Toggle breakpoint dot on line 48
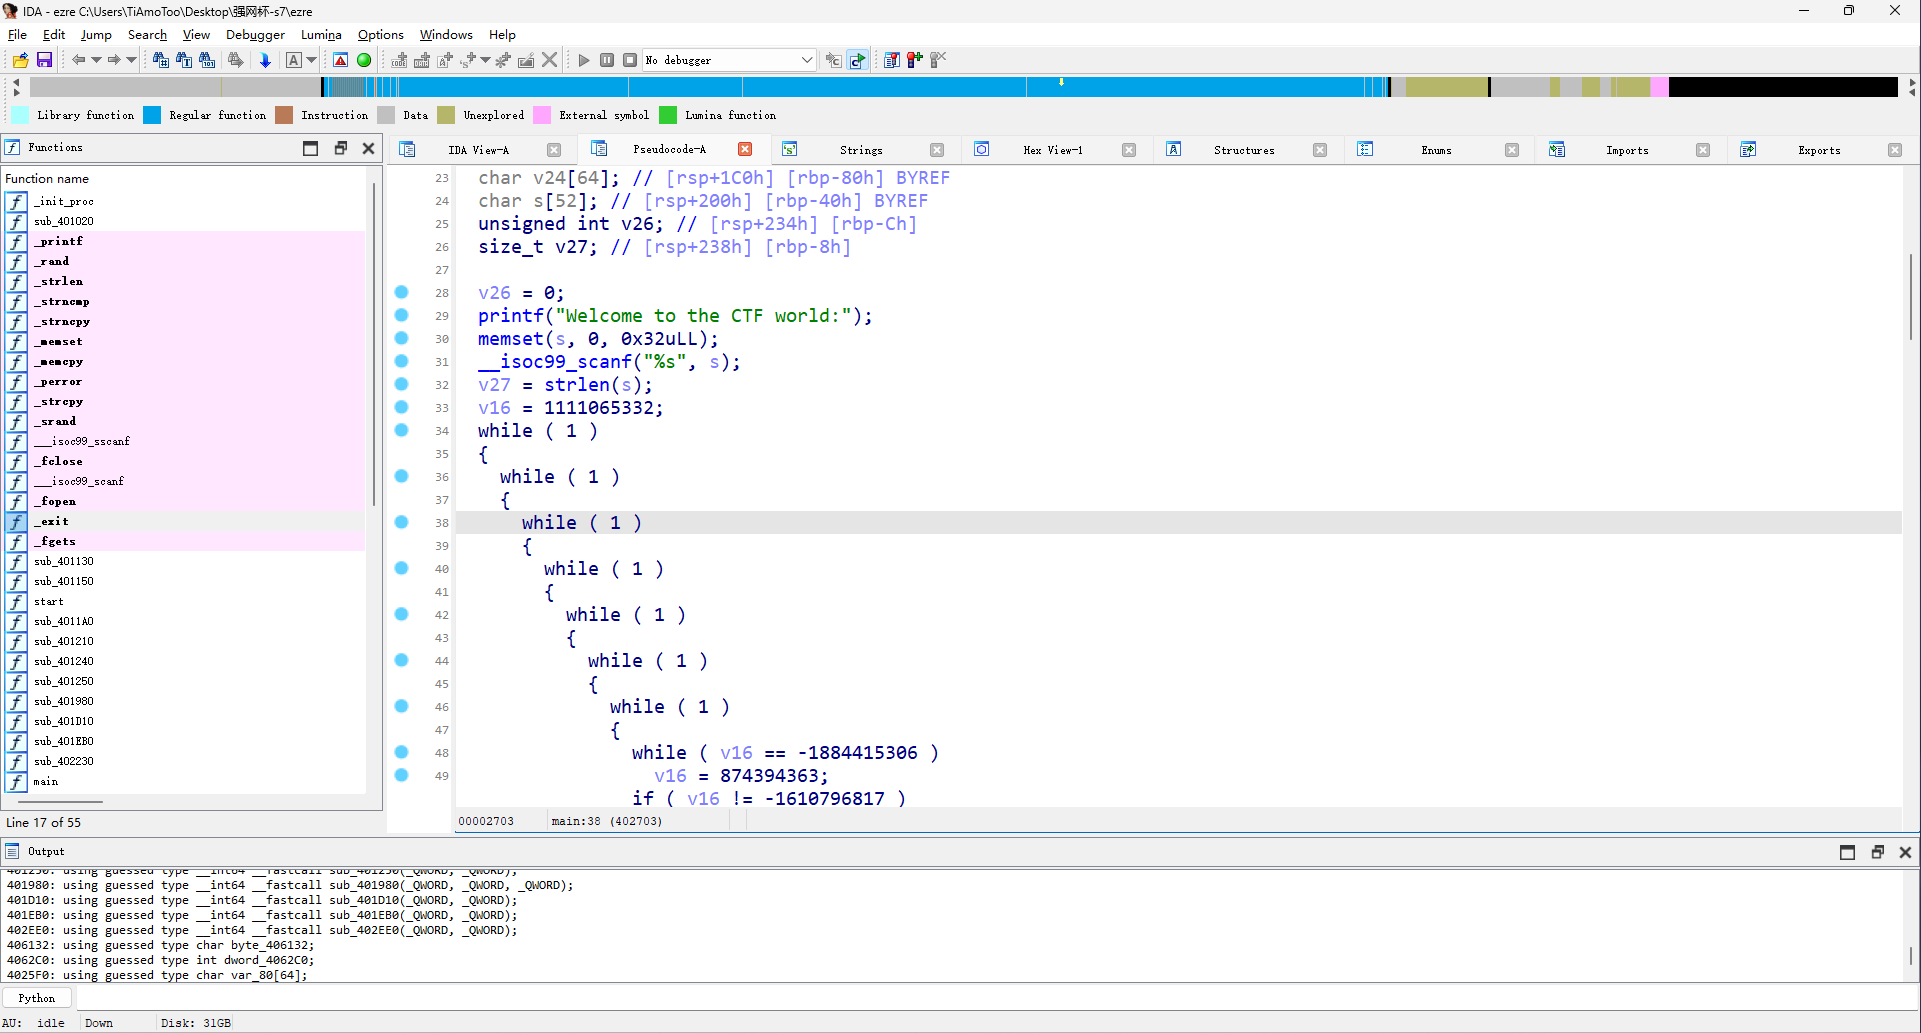Screen dimensions: 1921x1033 click(401, 752)
